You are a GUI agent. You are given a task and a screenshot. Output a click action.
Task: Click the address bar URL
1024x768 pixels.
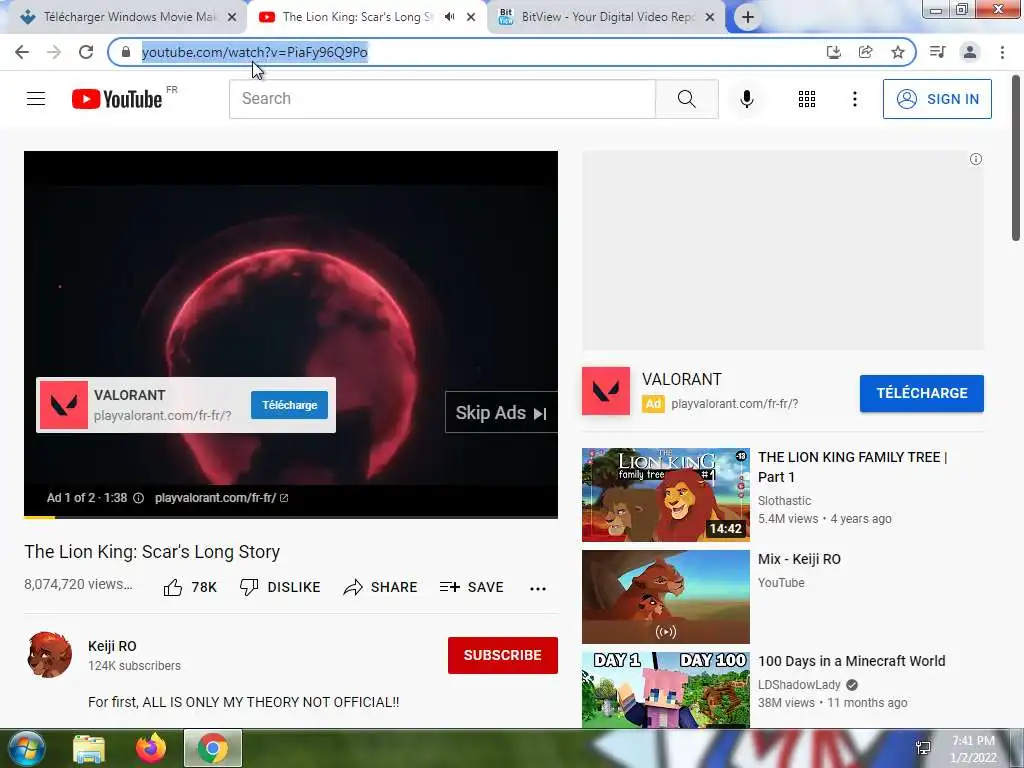255,52
